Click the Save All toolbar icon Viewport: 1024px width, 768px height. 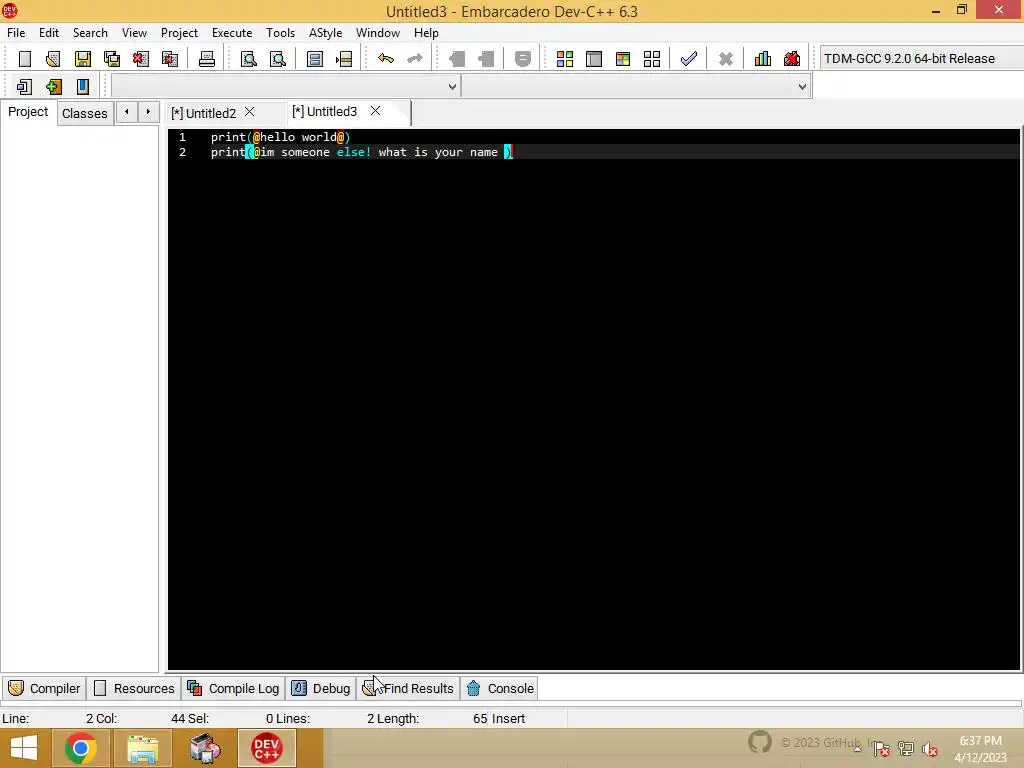click(x=112, y=59)
